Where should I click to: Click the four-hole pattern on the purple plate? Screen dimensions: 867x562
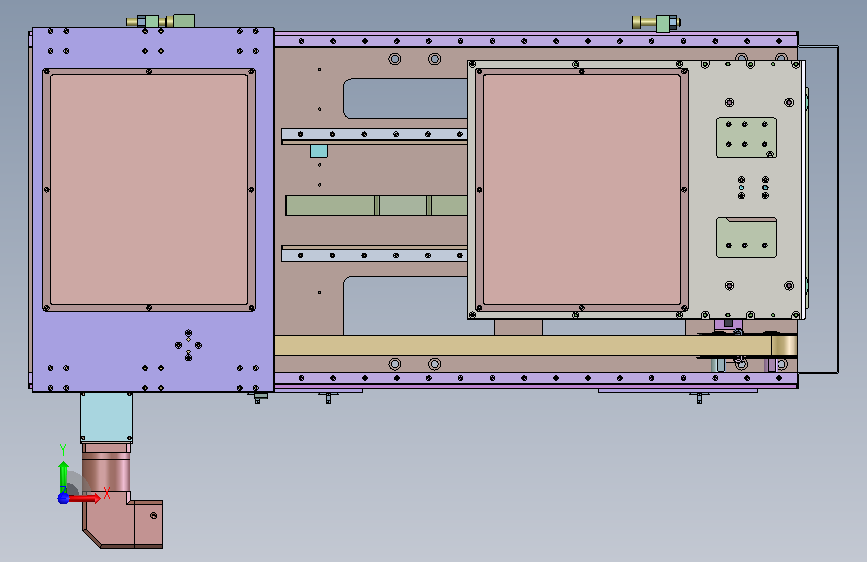click(188, 345)
